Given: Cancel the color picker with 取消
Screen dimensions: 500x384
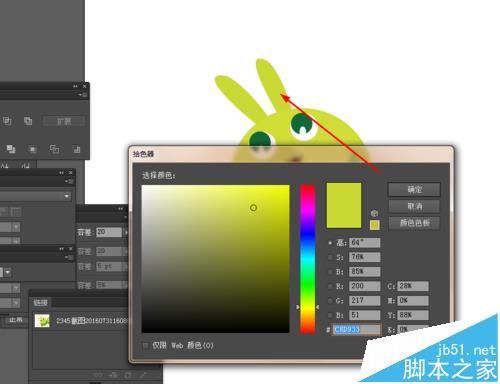Looking at the screenshot, I should click(x=414, y=206).
